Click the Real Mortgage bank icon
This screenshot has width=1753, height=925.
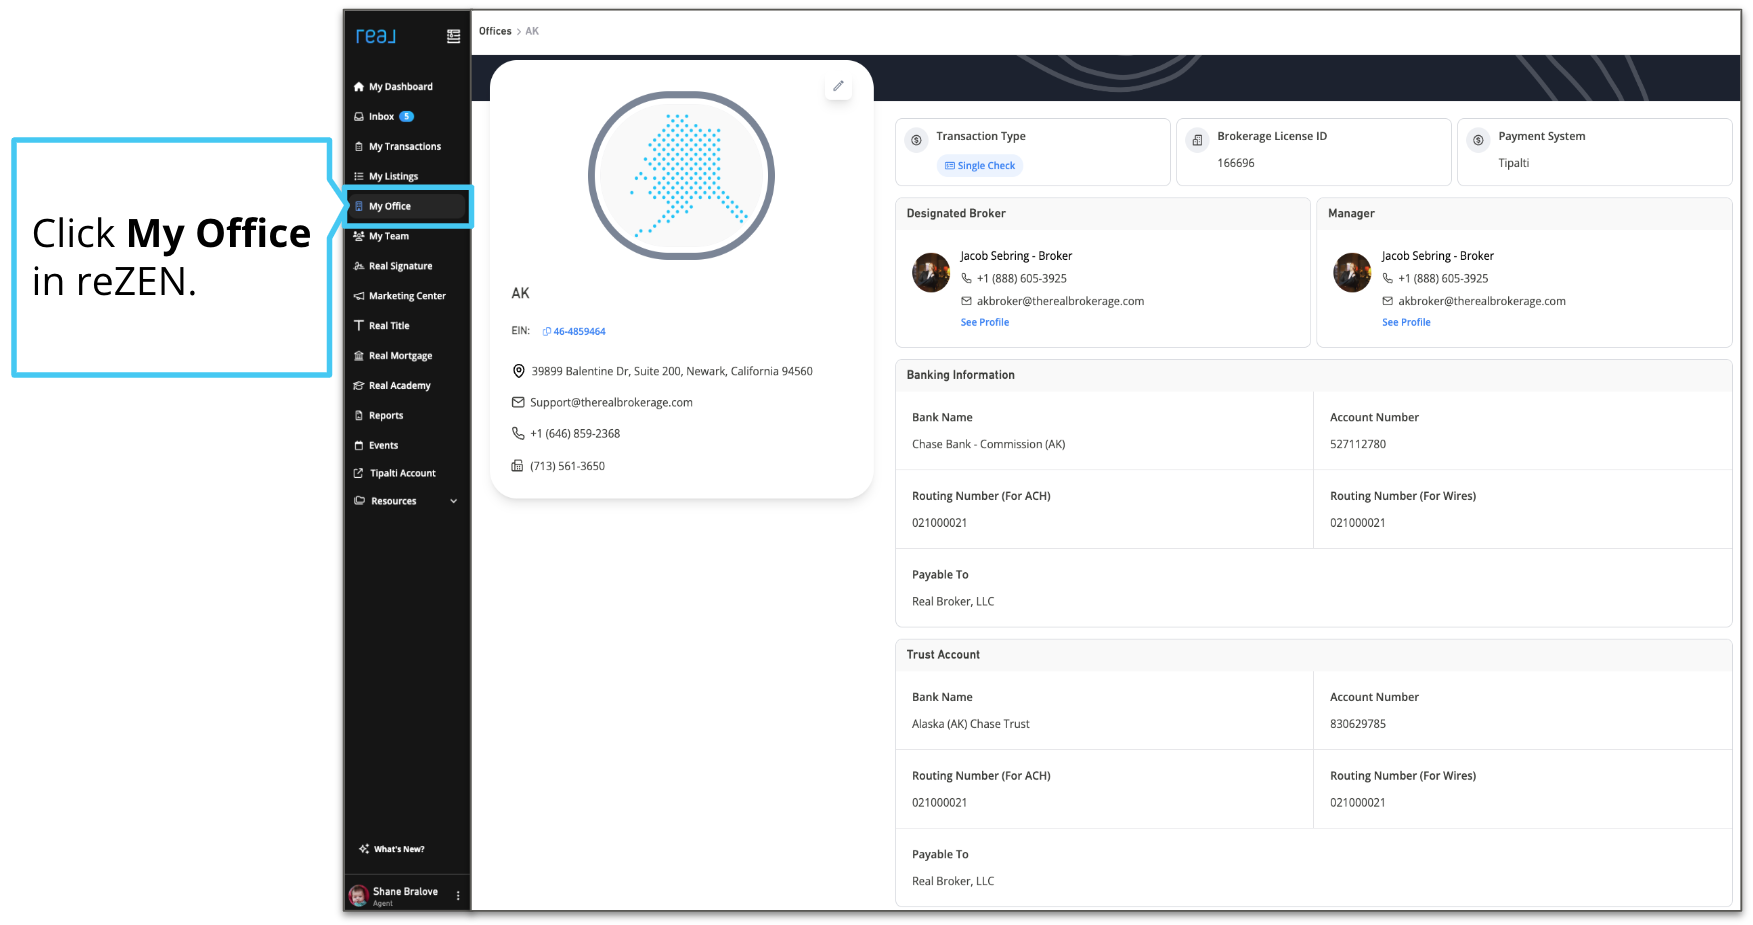pos(359,356)
